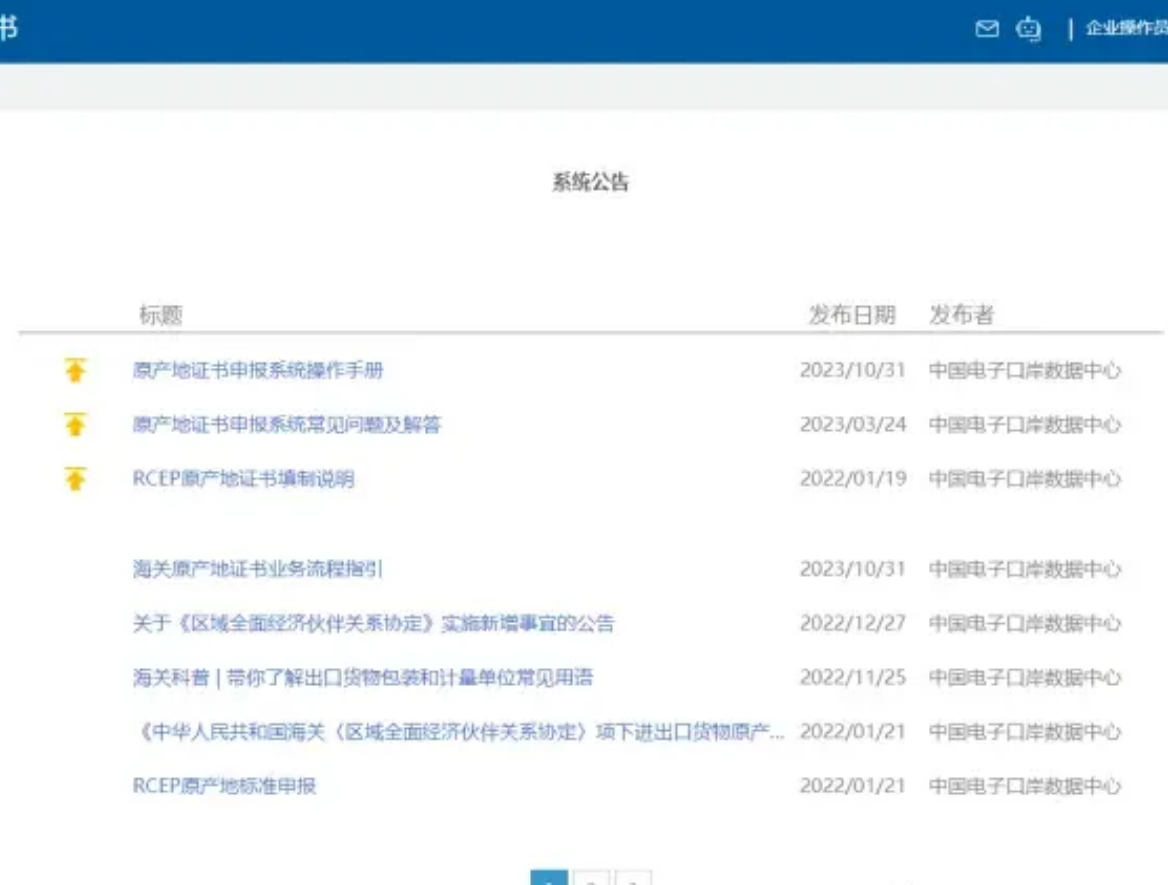Open the messages envelope icon

pos(988,30)
